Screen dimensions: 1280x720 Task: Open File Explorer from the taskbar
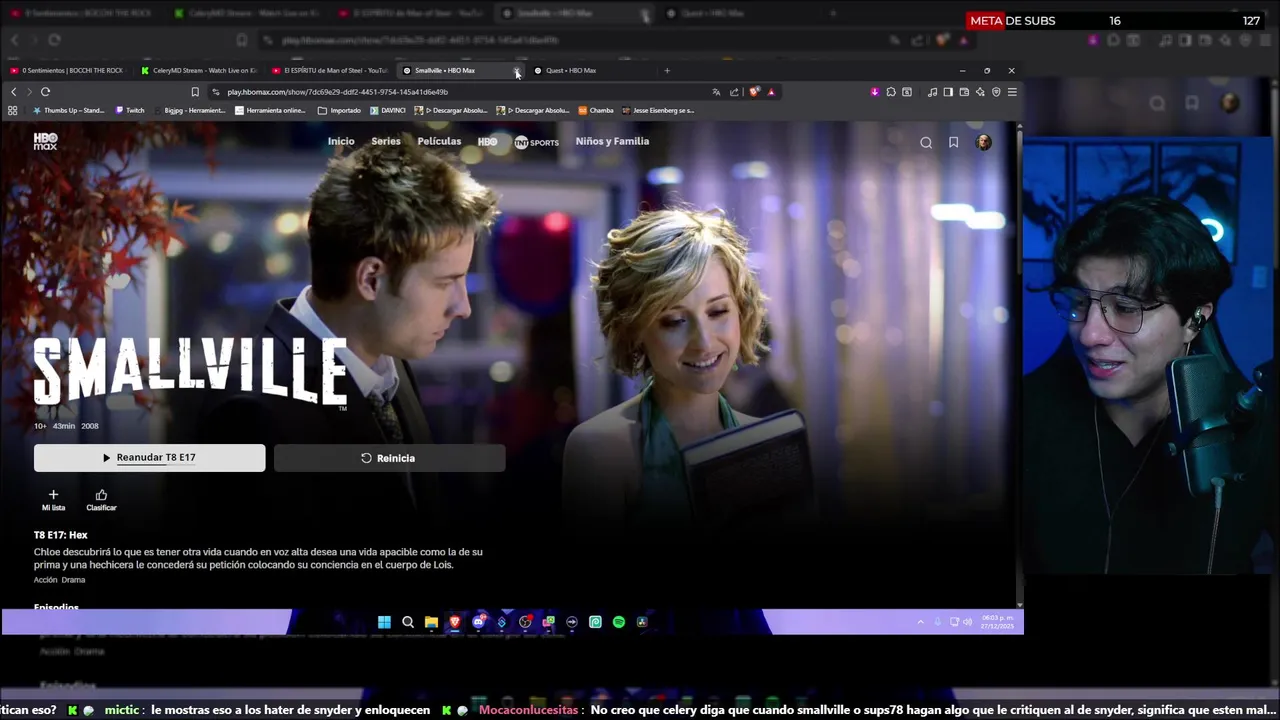coord(431,622)
